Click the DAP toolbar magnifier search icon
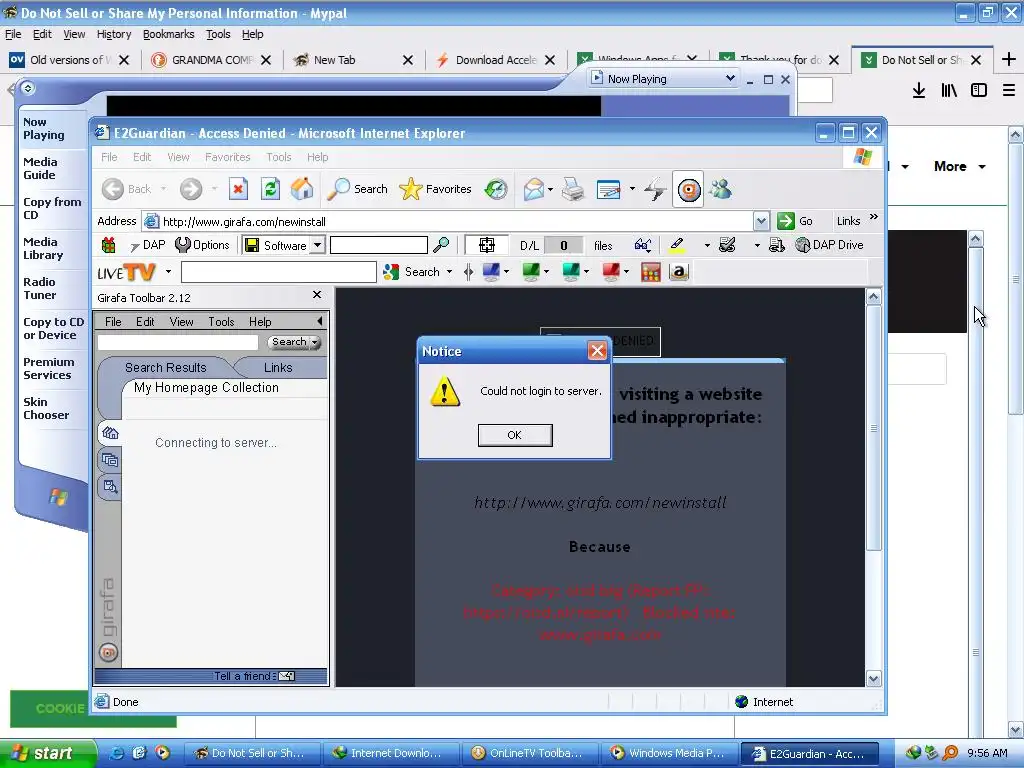The height and width of the screenshot is (768, 1024). pos(441,246)
